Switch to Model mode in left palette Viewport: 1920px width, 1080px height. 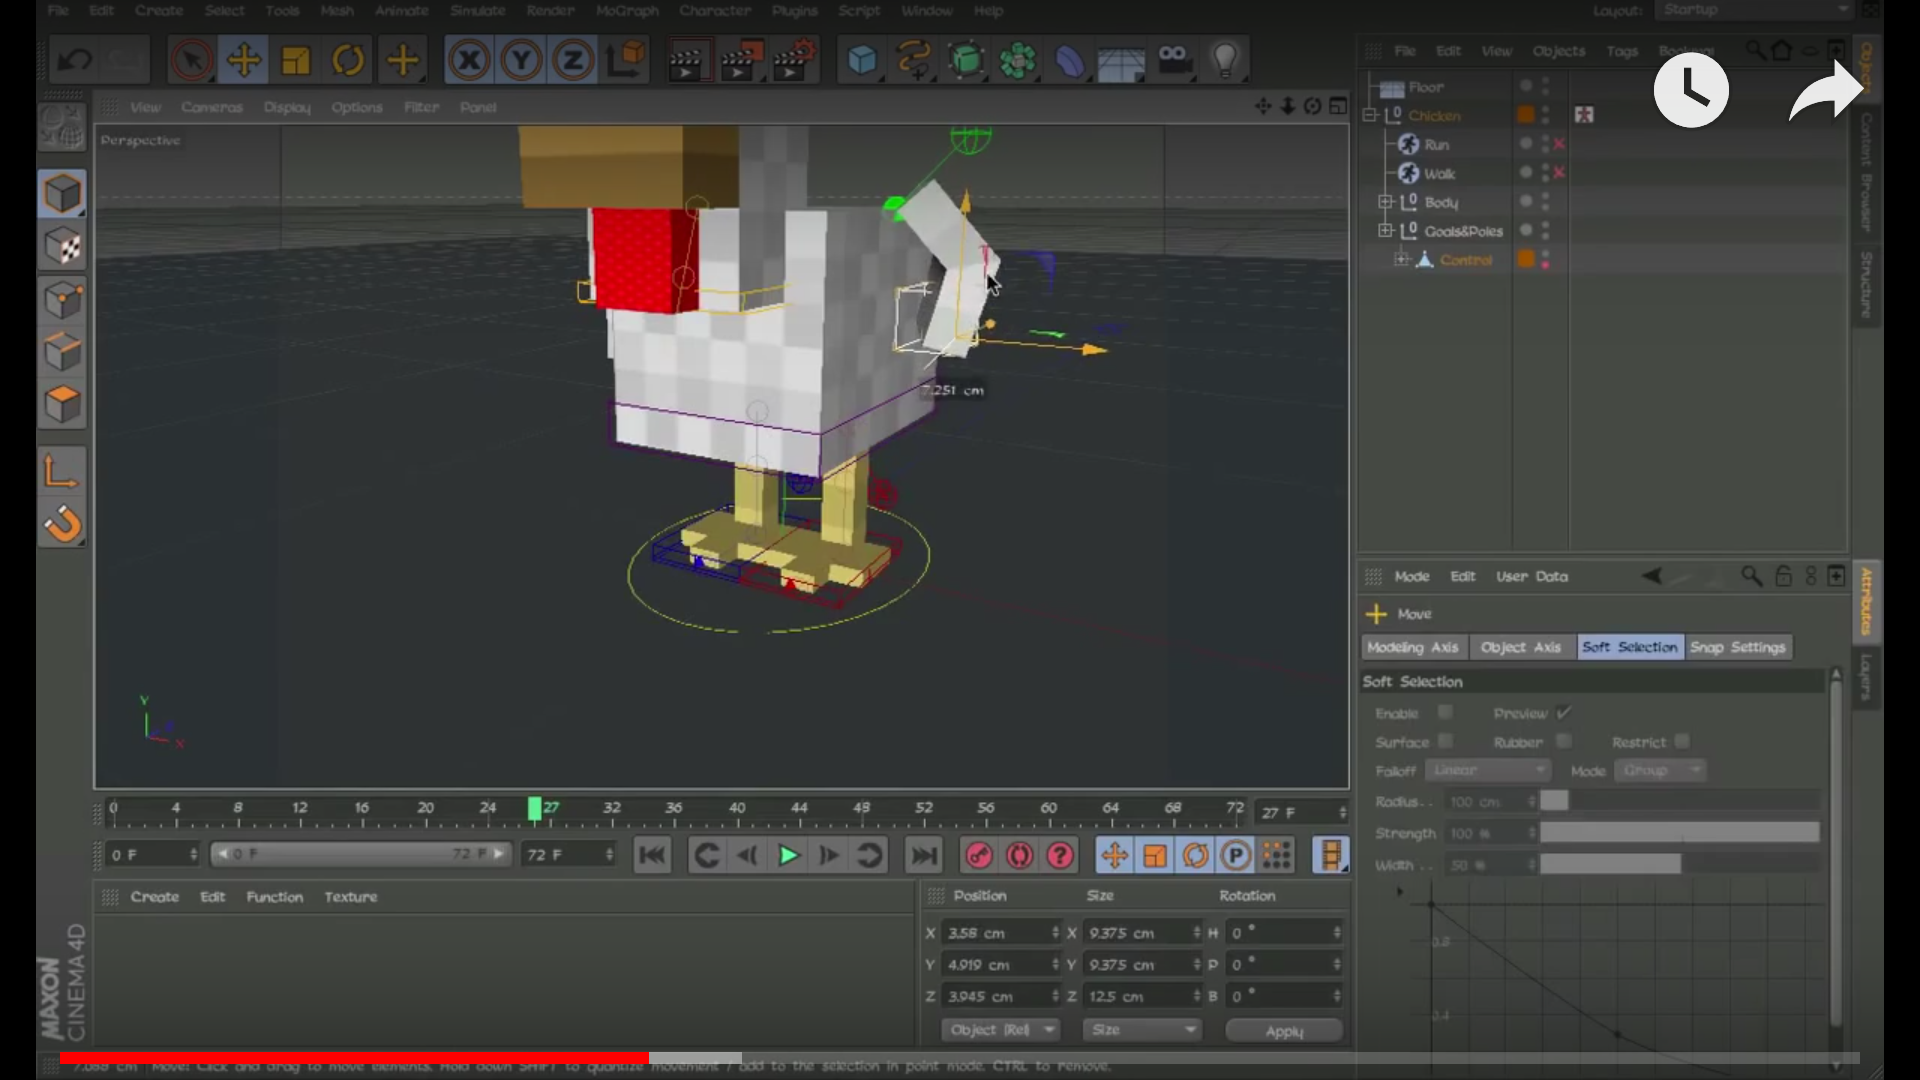pos(62,194)
